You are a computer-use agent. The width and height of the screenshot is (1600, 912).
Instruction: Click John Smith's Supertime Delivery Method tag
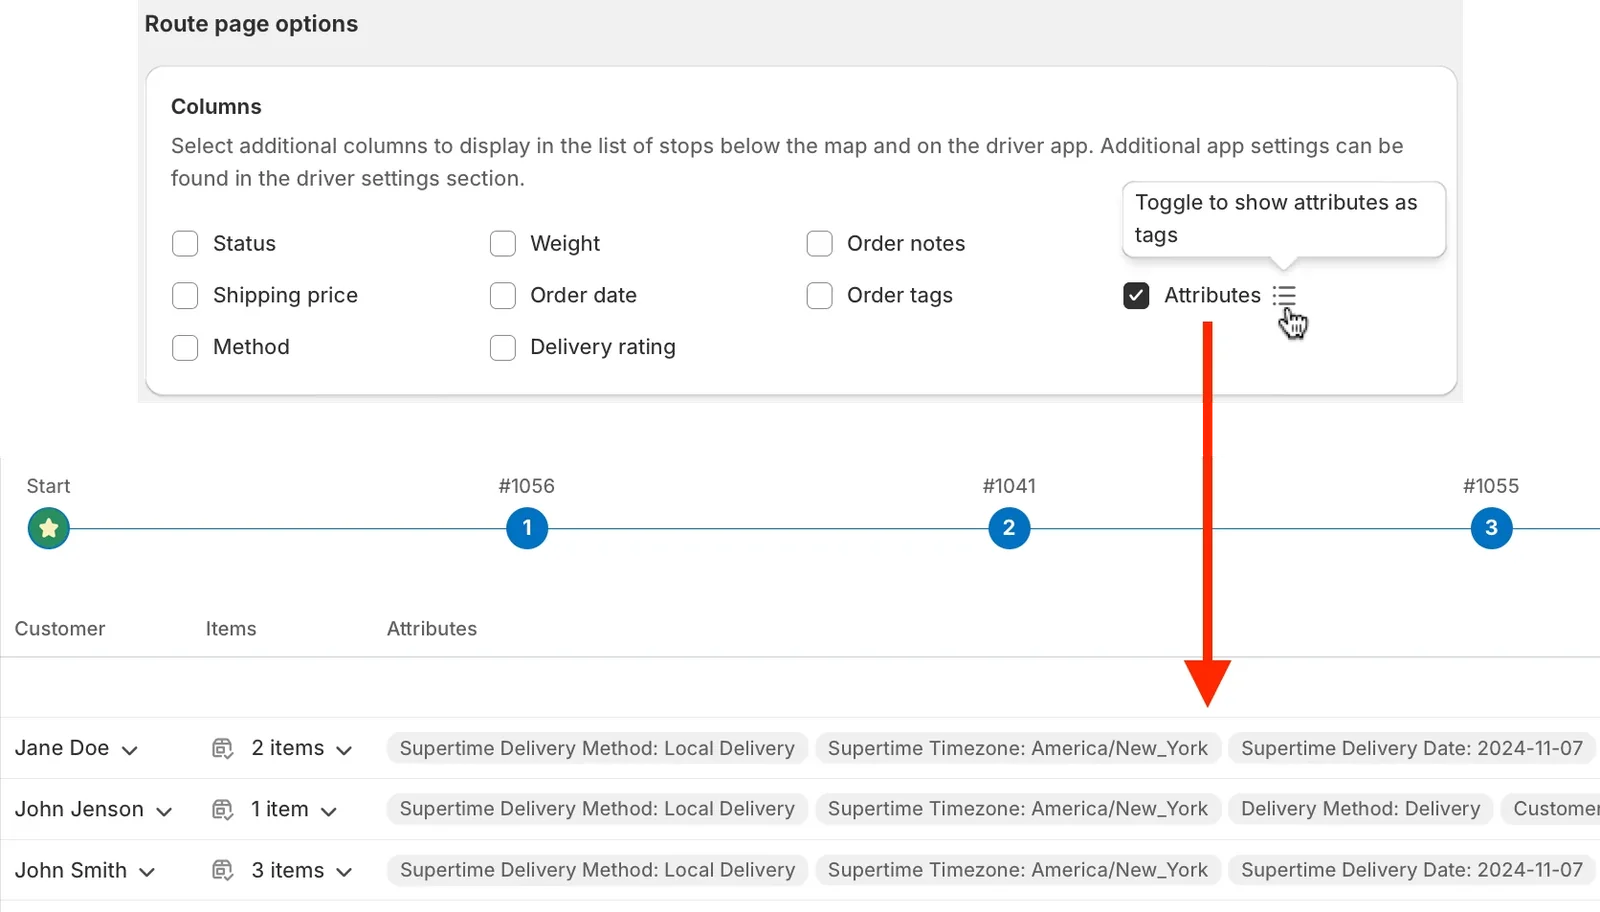click(x=597, y=870)
